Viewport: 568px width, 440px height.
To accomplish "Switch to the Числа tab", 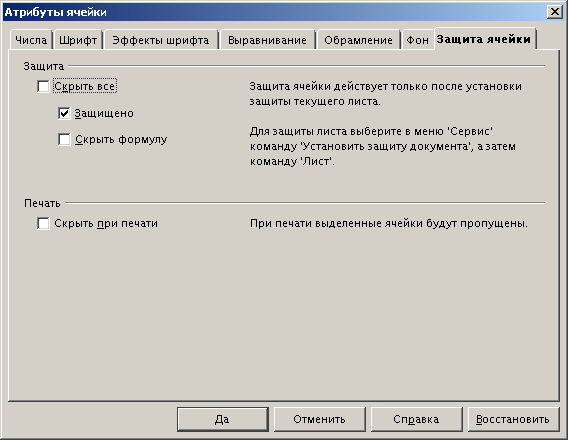I will coord(31,40).
